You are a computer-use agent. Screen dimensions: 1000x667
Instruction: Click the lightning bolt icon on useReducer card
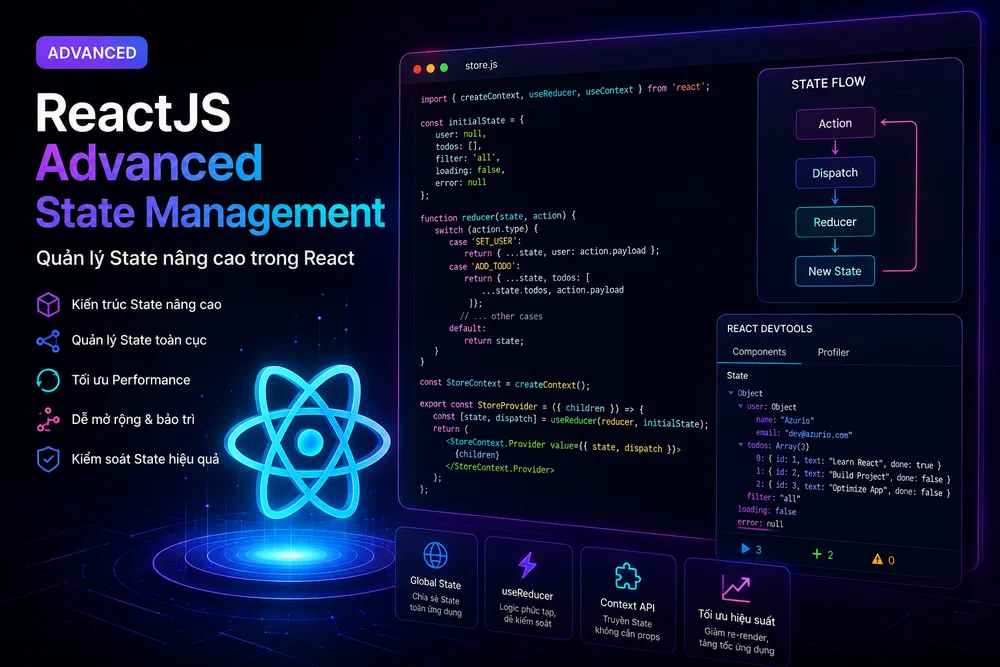[x=527, y=565]
